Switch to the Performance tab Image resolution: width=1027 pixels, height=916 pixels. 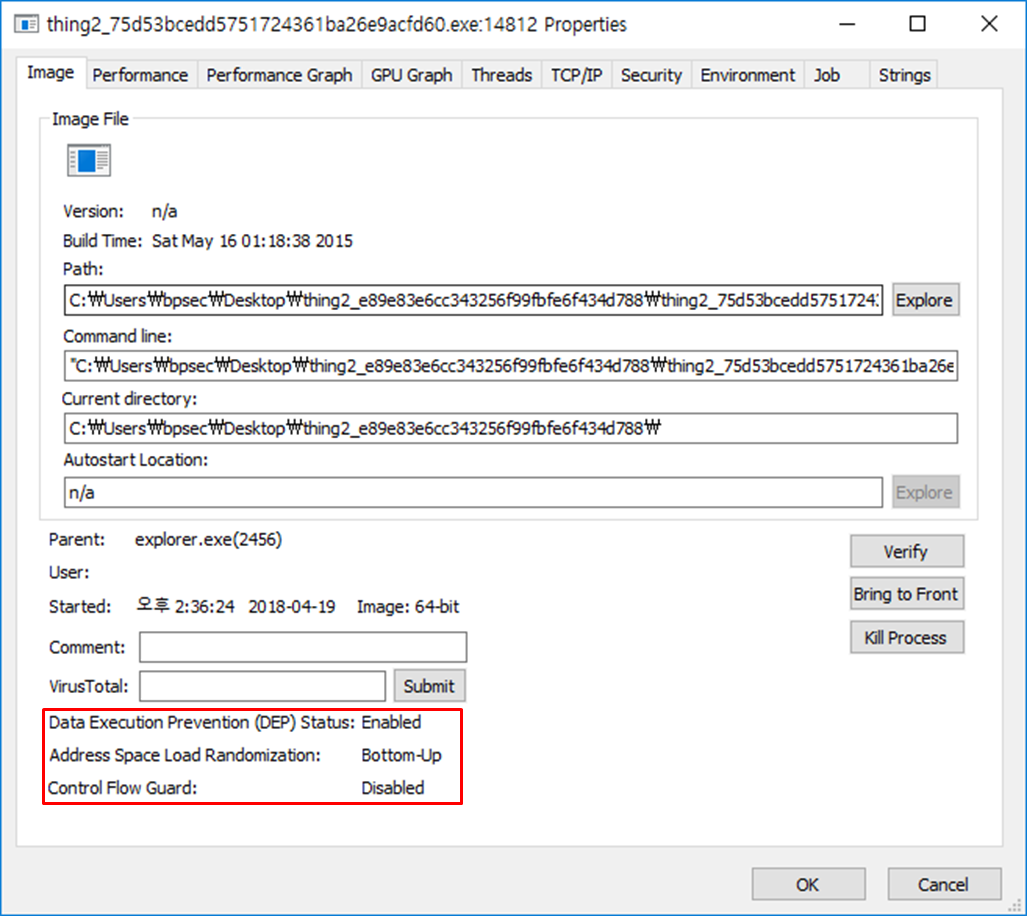click(140, 75)
